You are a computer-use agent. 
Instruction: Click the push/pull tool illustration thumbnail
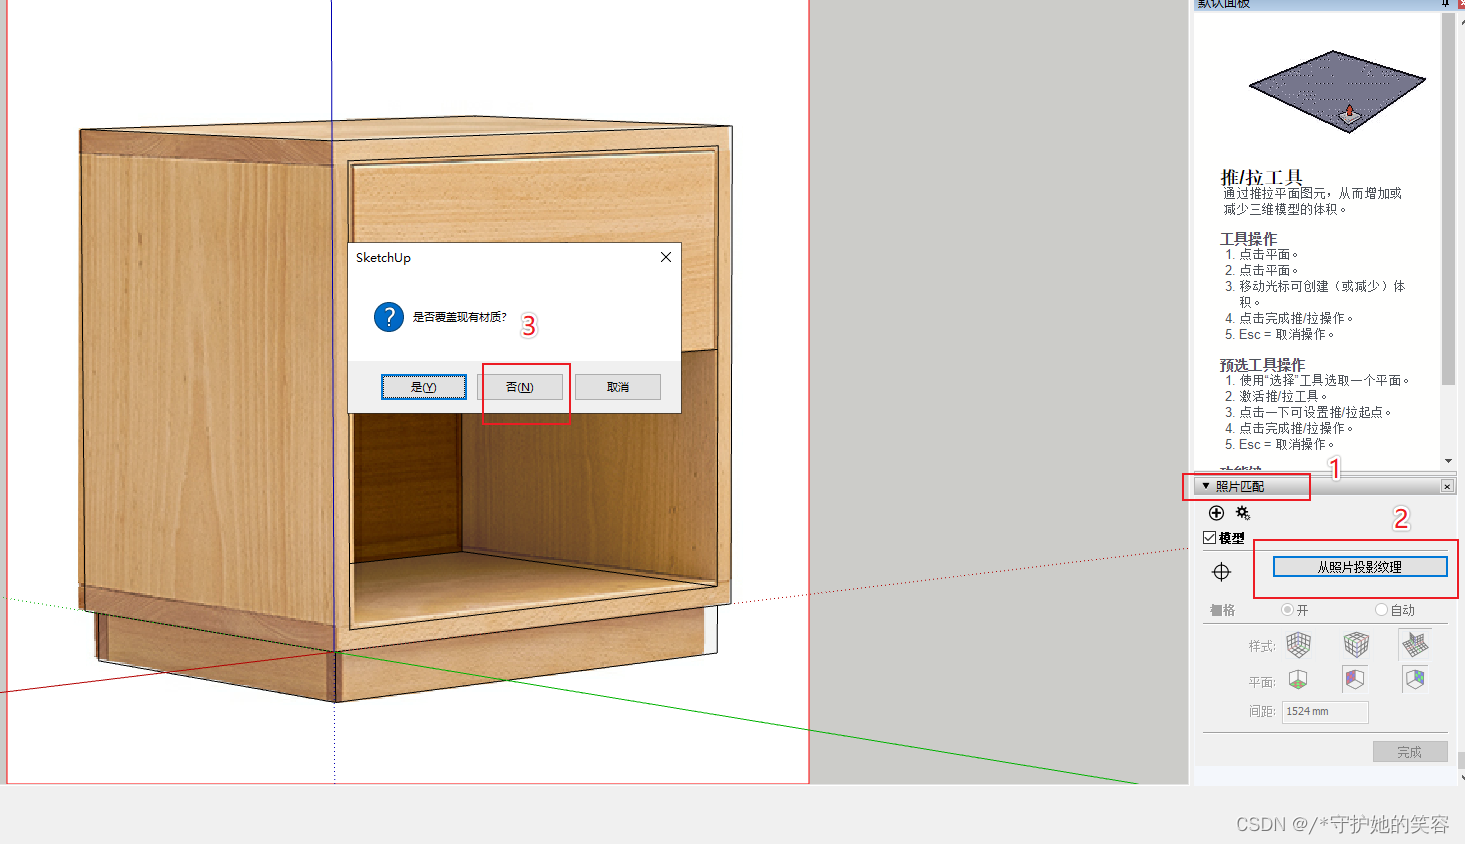click(1337, 91)
